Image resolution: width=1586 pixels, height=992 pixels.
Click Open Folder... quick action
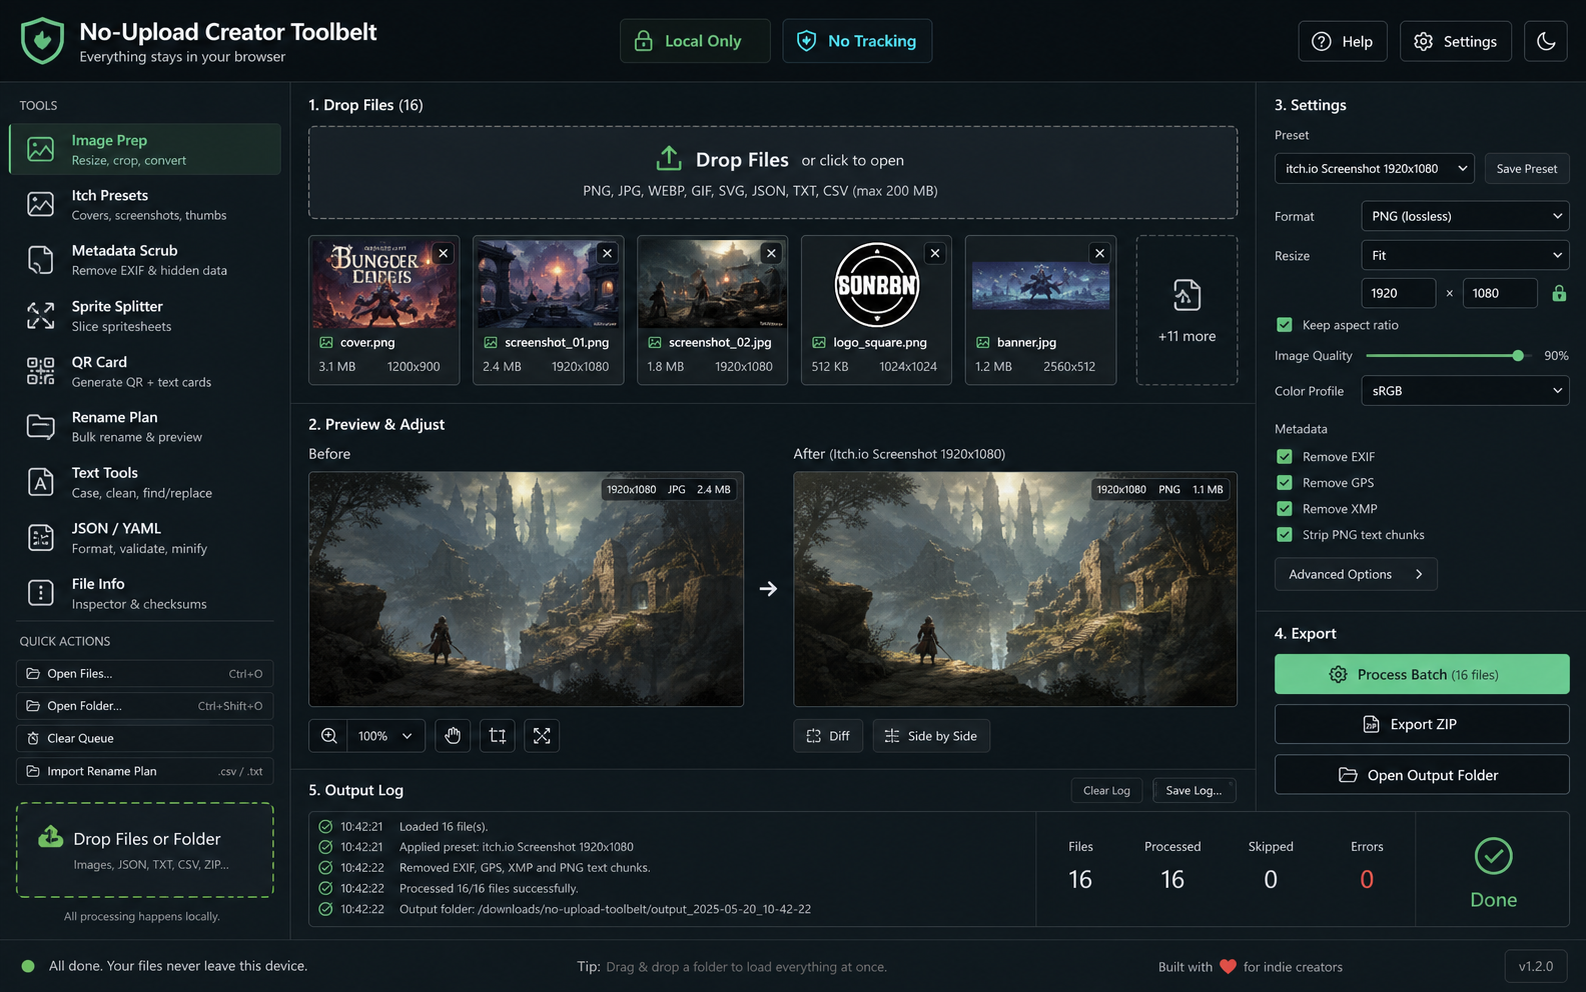click(145, 706)
